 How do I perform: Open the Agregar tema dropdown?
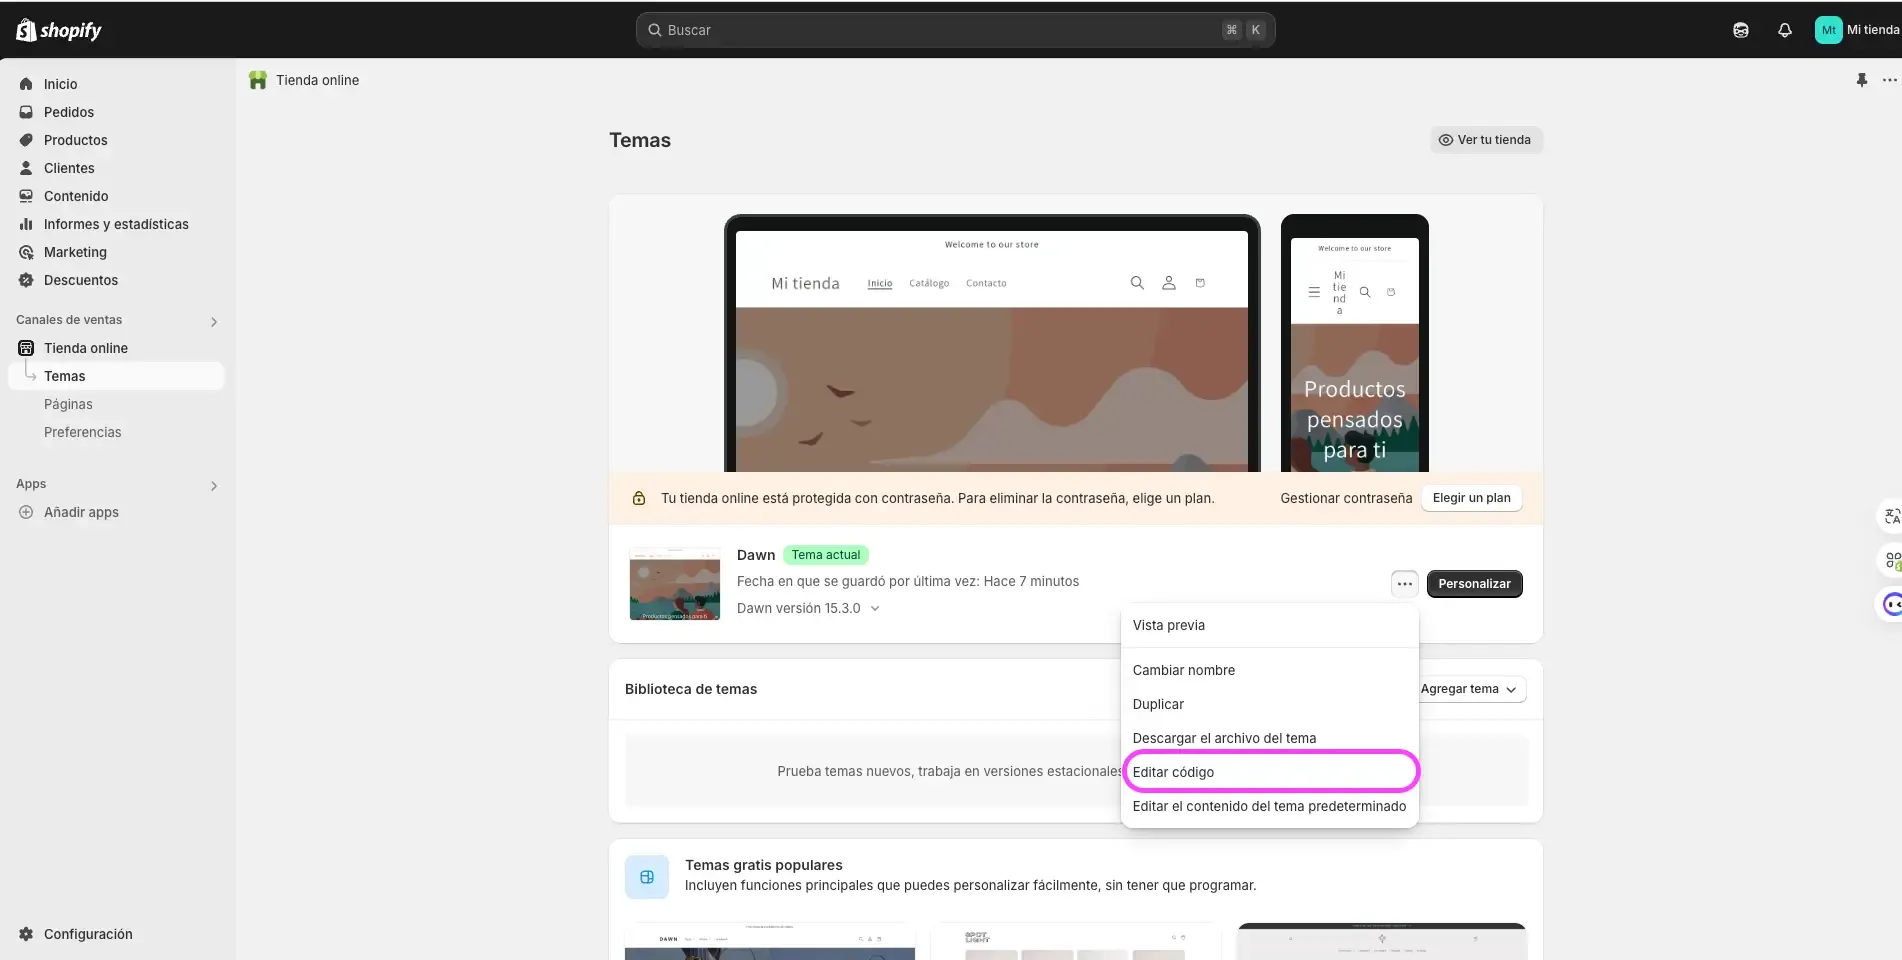point(1468,689)
